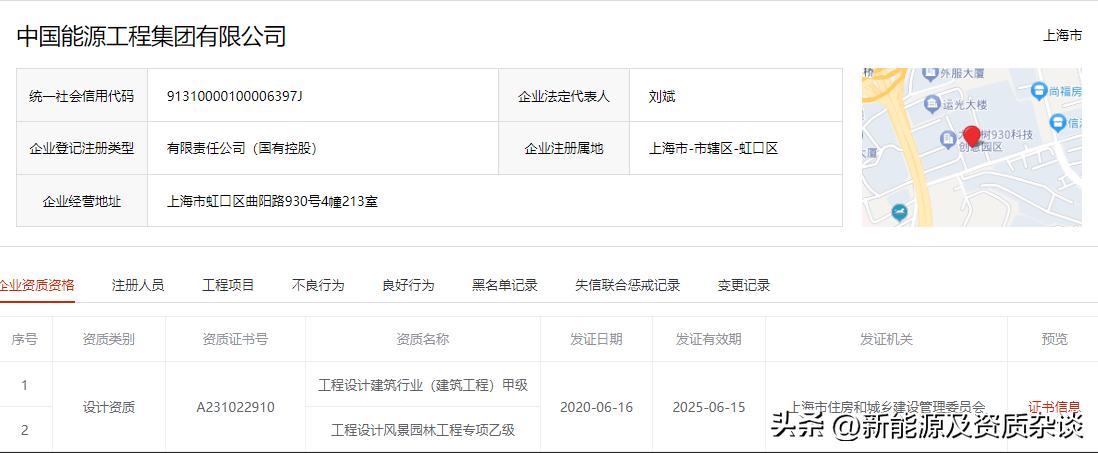This screenshot has width=1098, height=453.
Task: Click the 尚福房 map marker icon
Action: point(1038,90)
